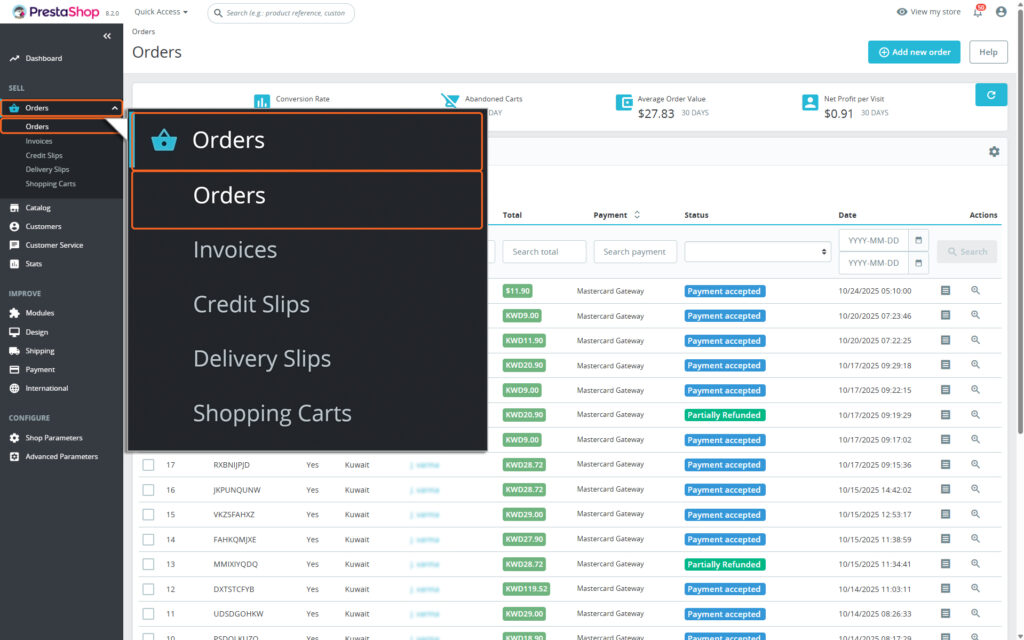Open the Customers section icon
Screen dimensions: 1024x640
tap(14, 226)
